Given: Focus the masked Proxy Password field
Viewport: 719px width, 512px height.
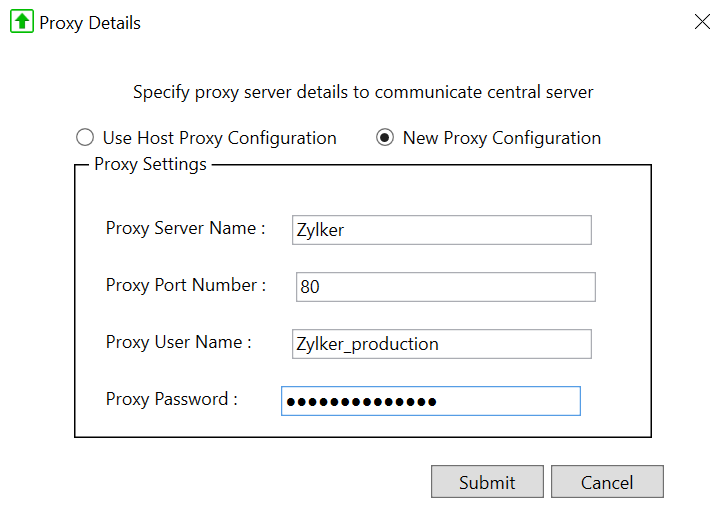Looking at the screenshot, I should pyautogui.click(x=430, y=401).
